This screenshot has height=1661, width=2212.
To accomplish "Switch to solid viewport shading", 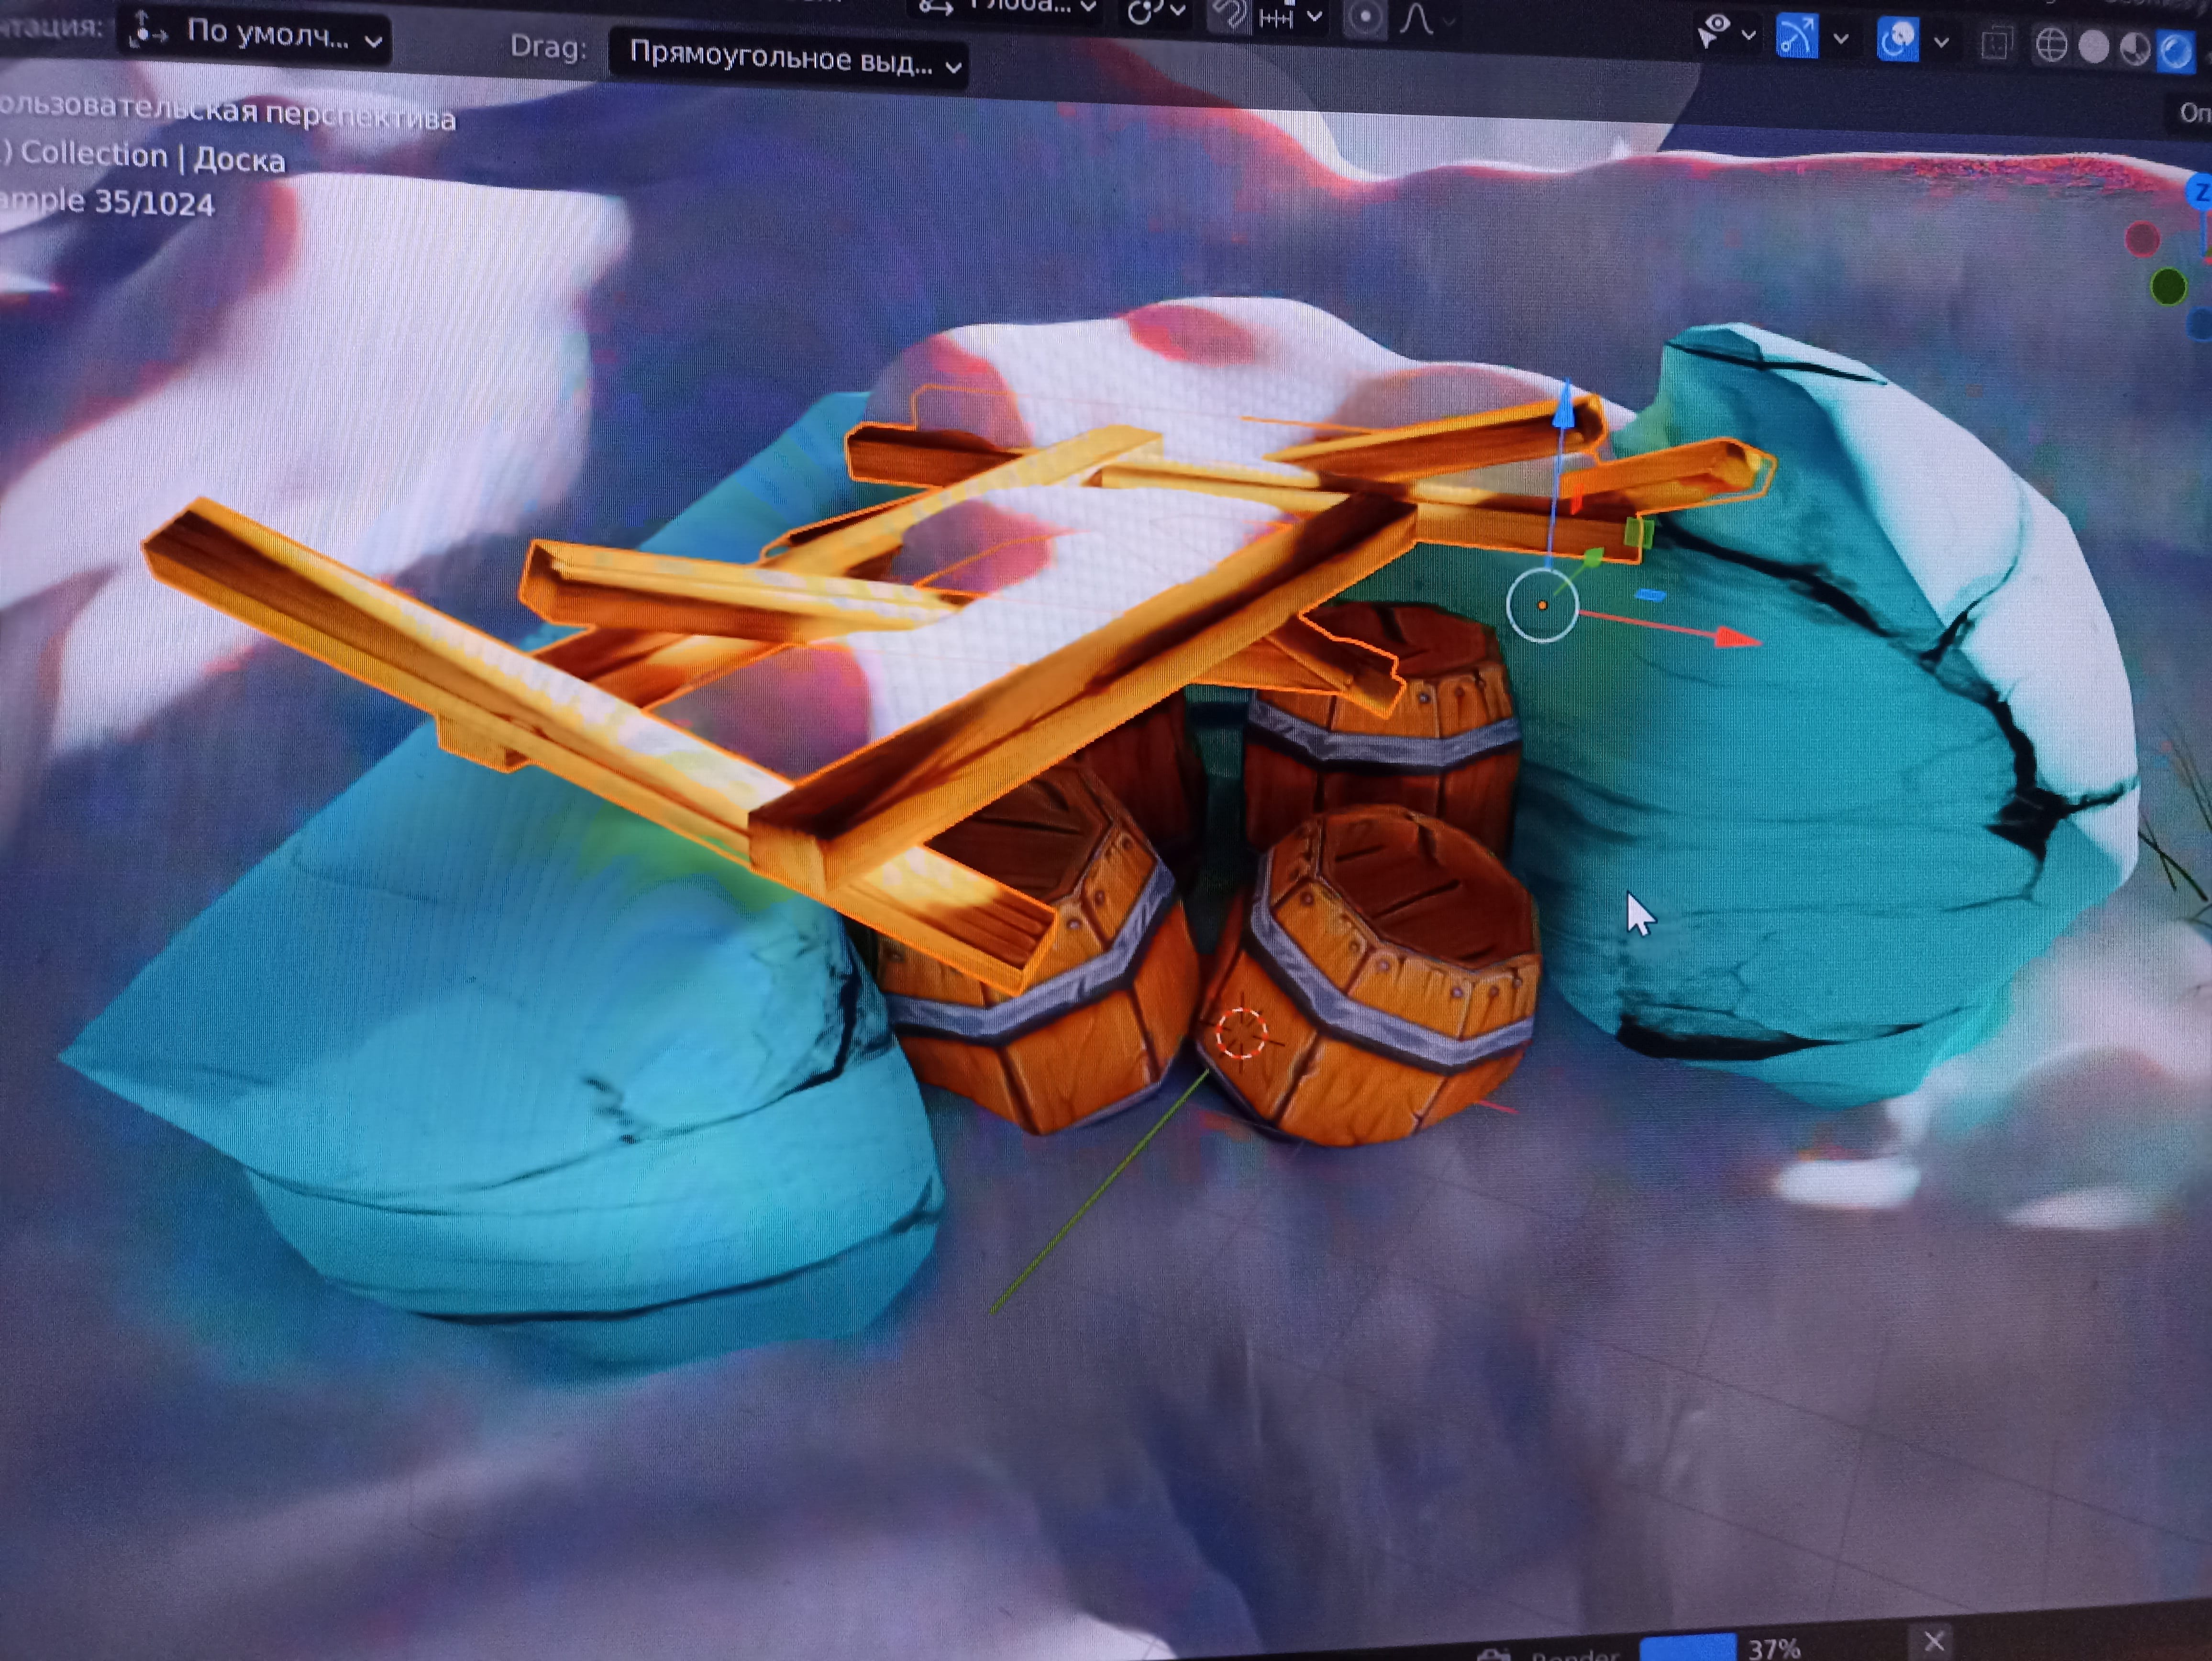I will (2093, 47).
